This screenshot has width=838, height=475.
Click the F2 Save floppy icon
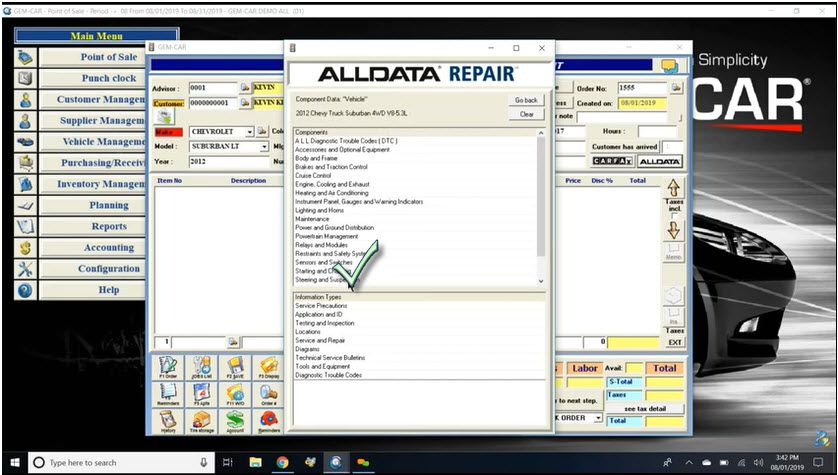[x=235, y=368]
